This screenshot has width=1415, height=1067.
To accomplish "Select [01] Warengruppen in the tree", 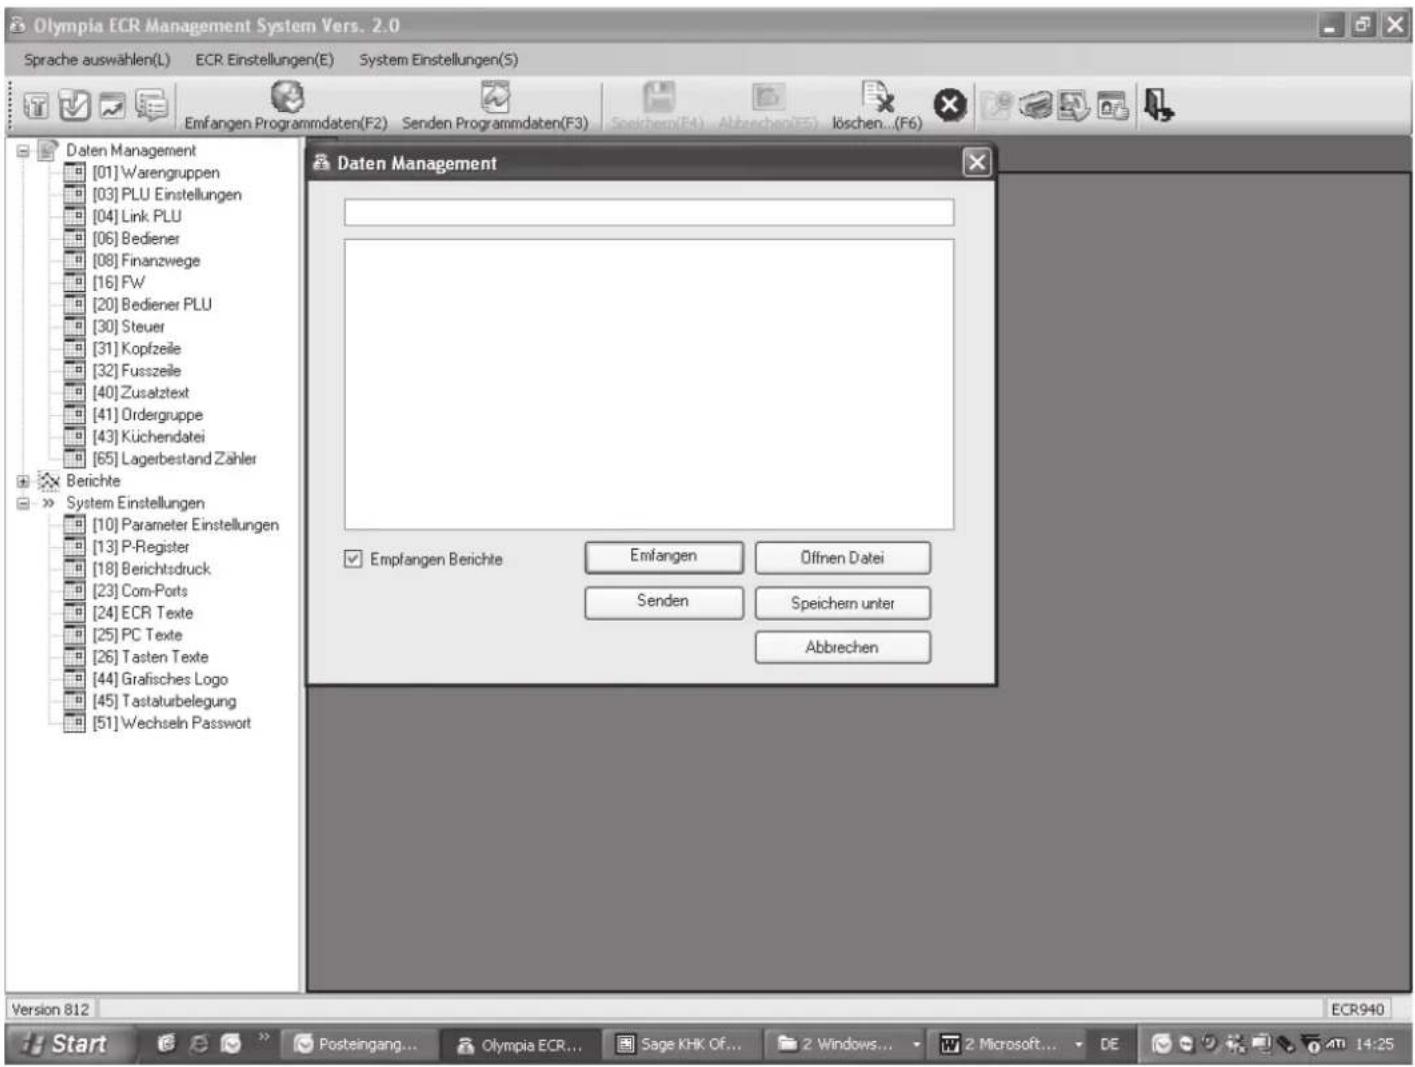I will (156, 173).
